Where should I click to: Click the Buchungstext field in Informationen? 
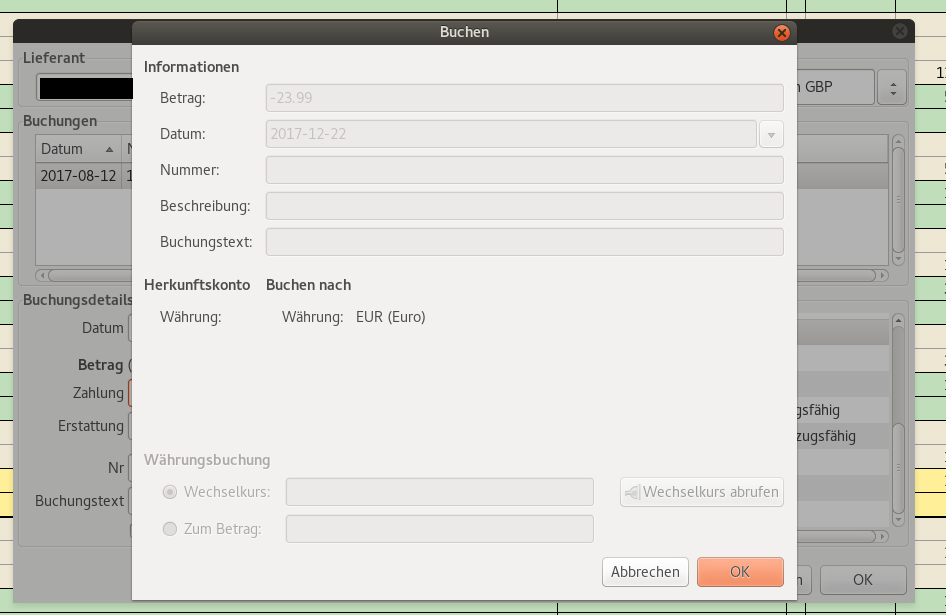click(x=524, y=242)
